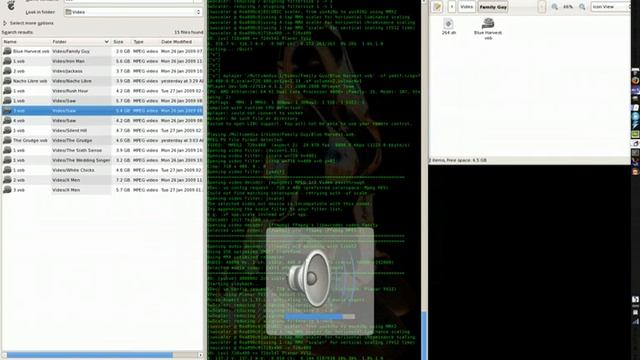This screenshot has width=640, height=360.
Task: Click the file icon of 3.vob in Video/X Men
Action: coord(7,190)
